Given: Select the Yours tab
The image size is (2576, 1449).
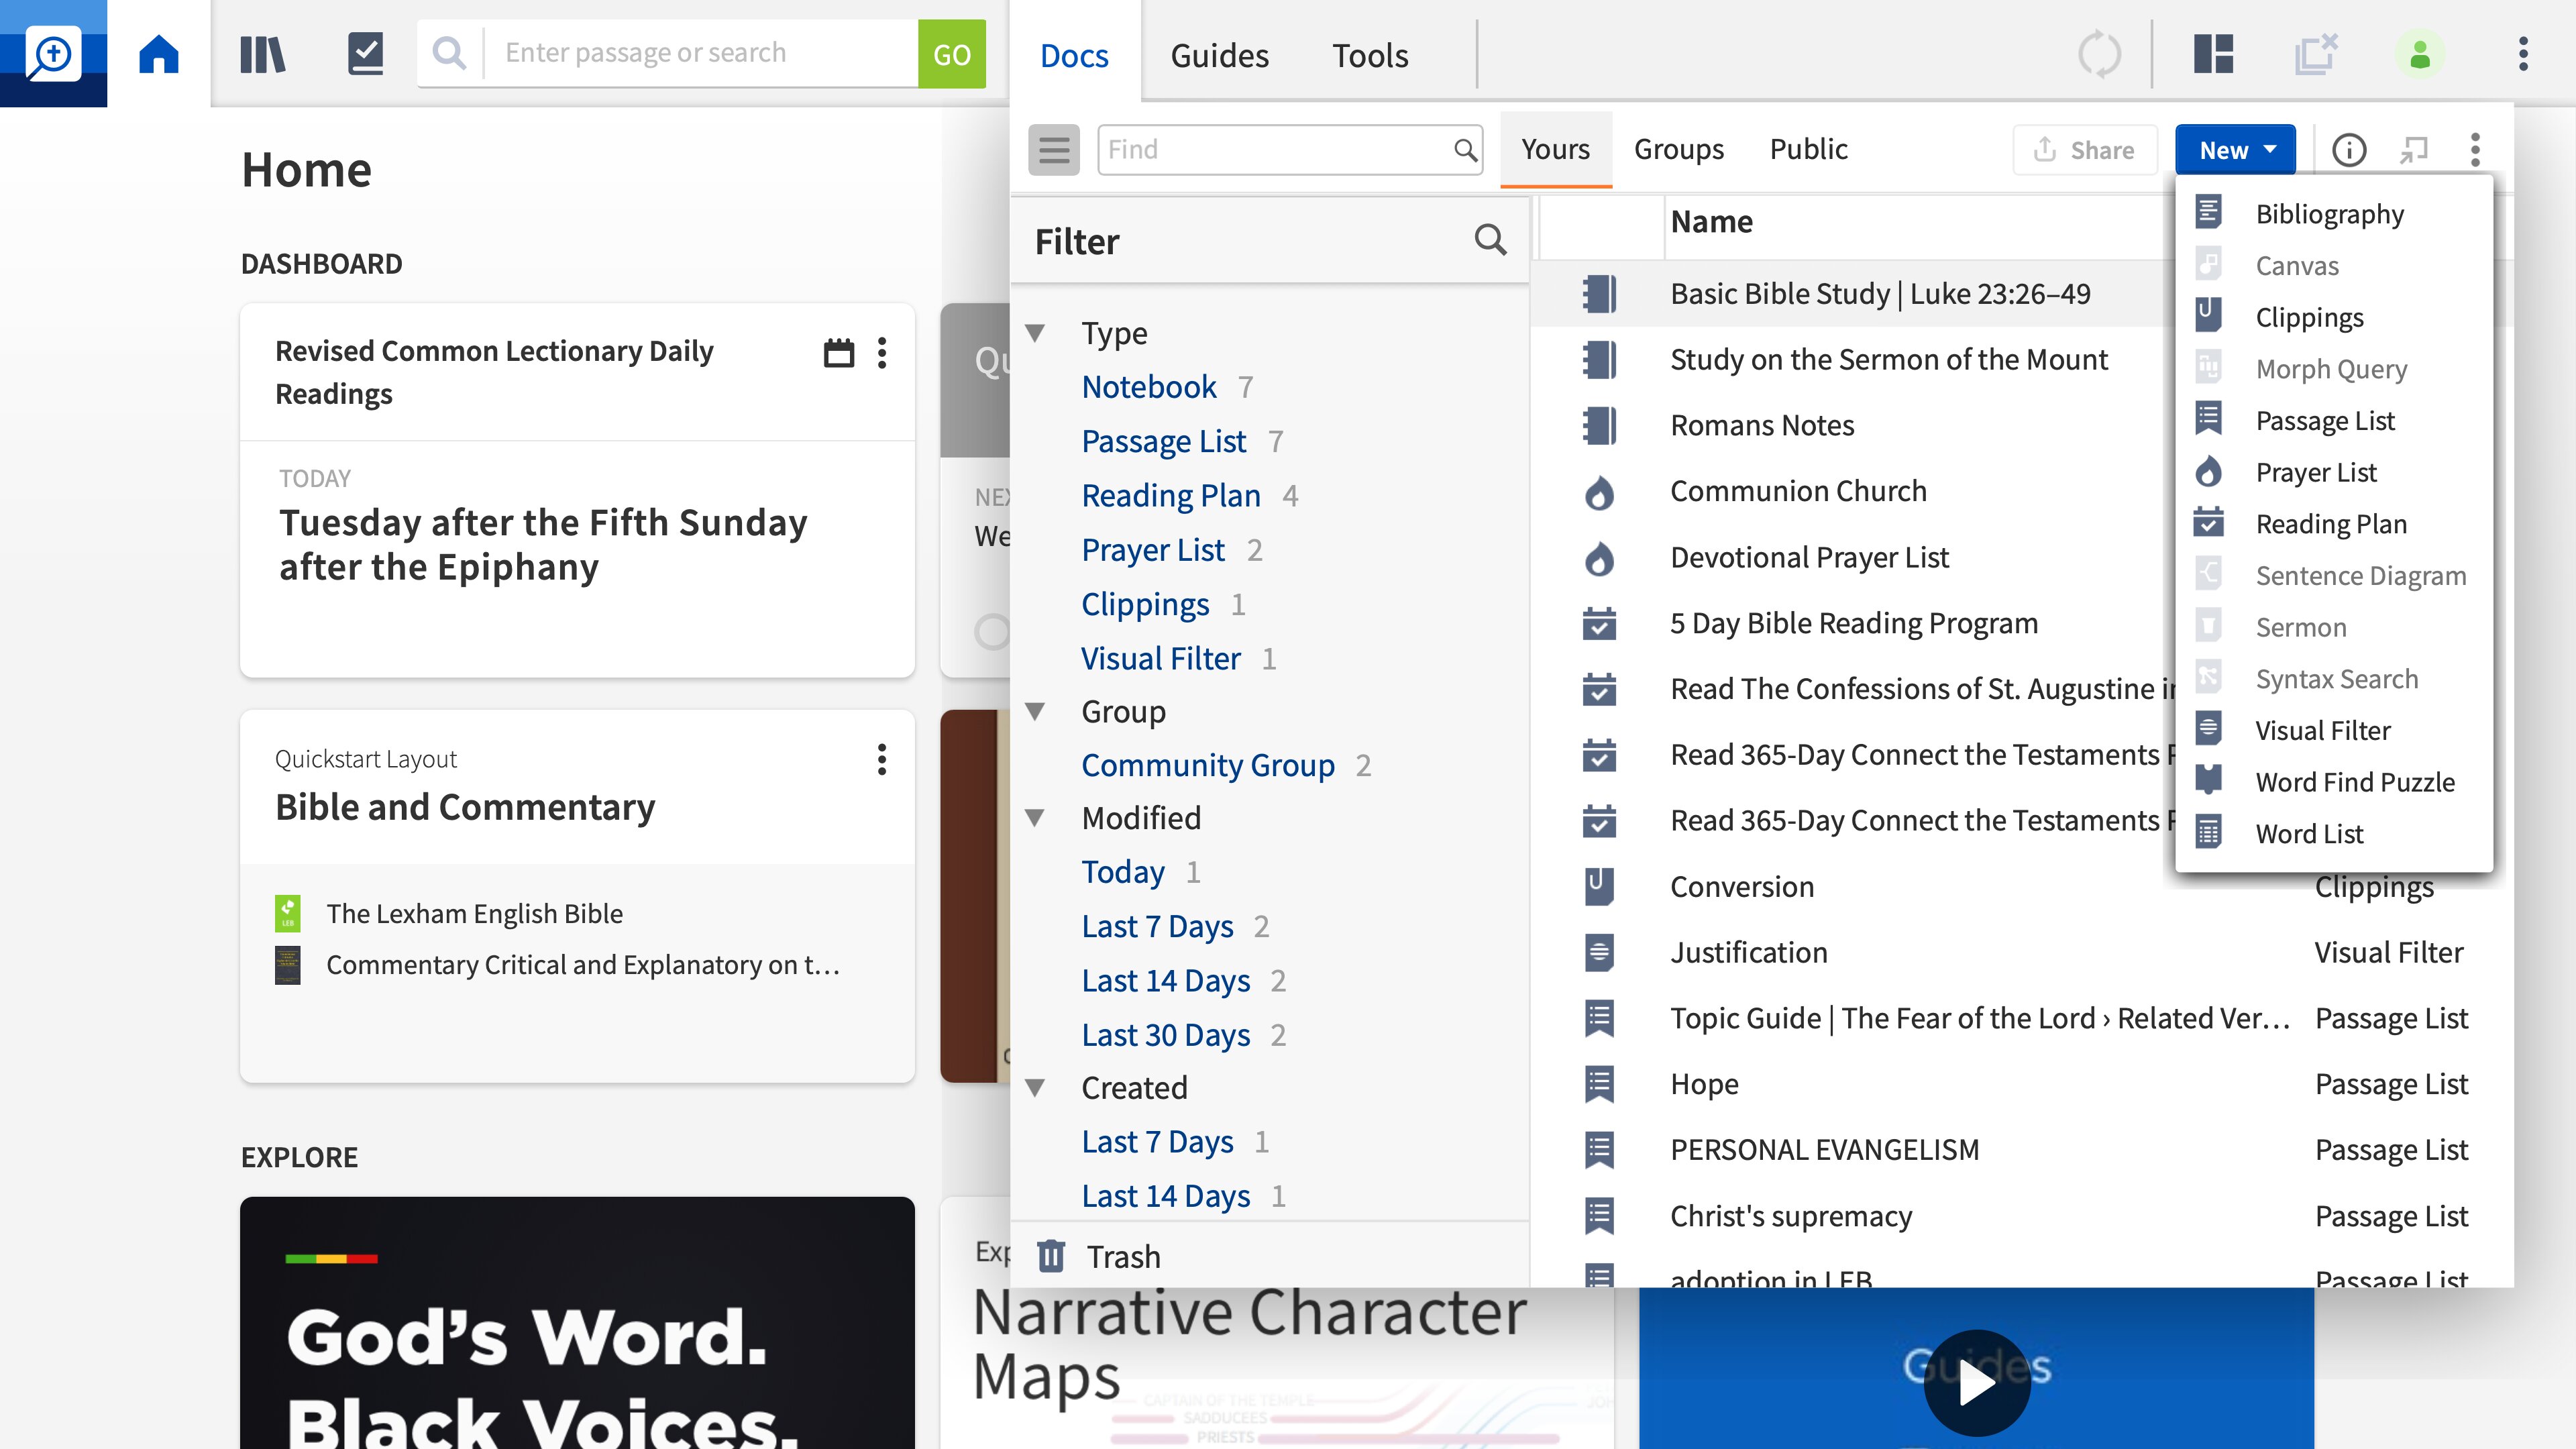Looking at the screenshot, I should pos(1555,150).
